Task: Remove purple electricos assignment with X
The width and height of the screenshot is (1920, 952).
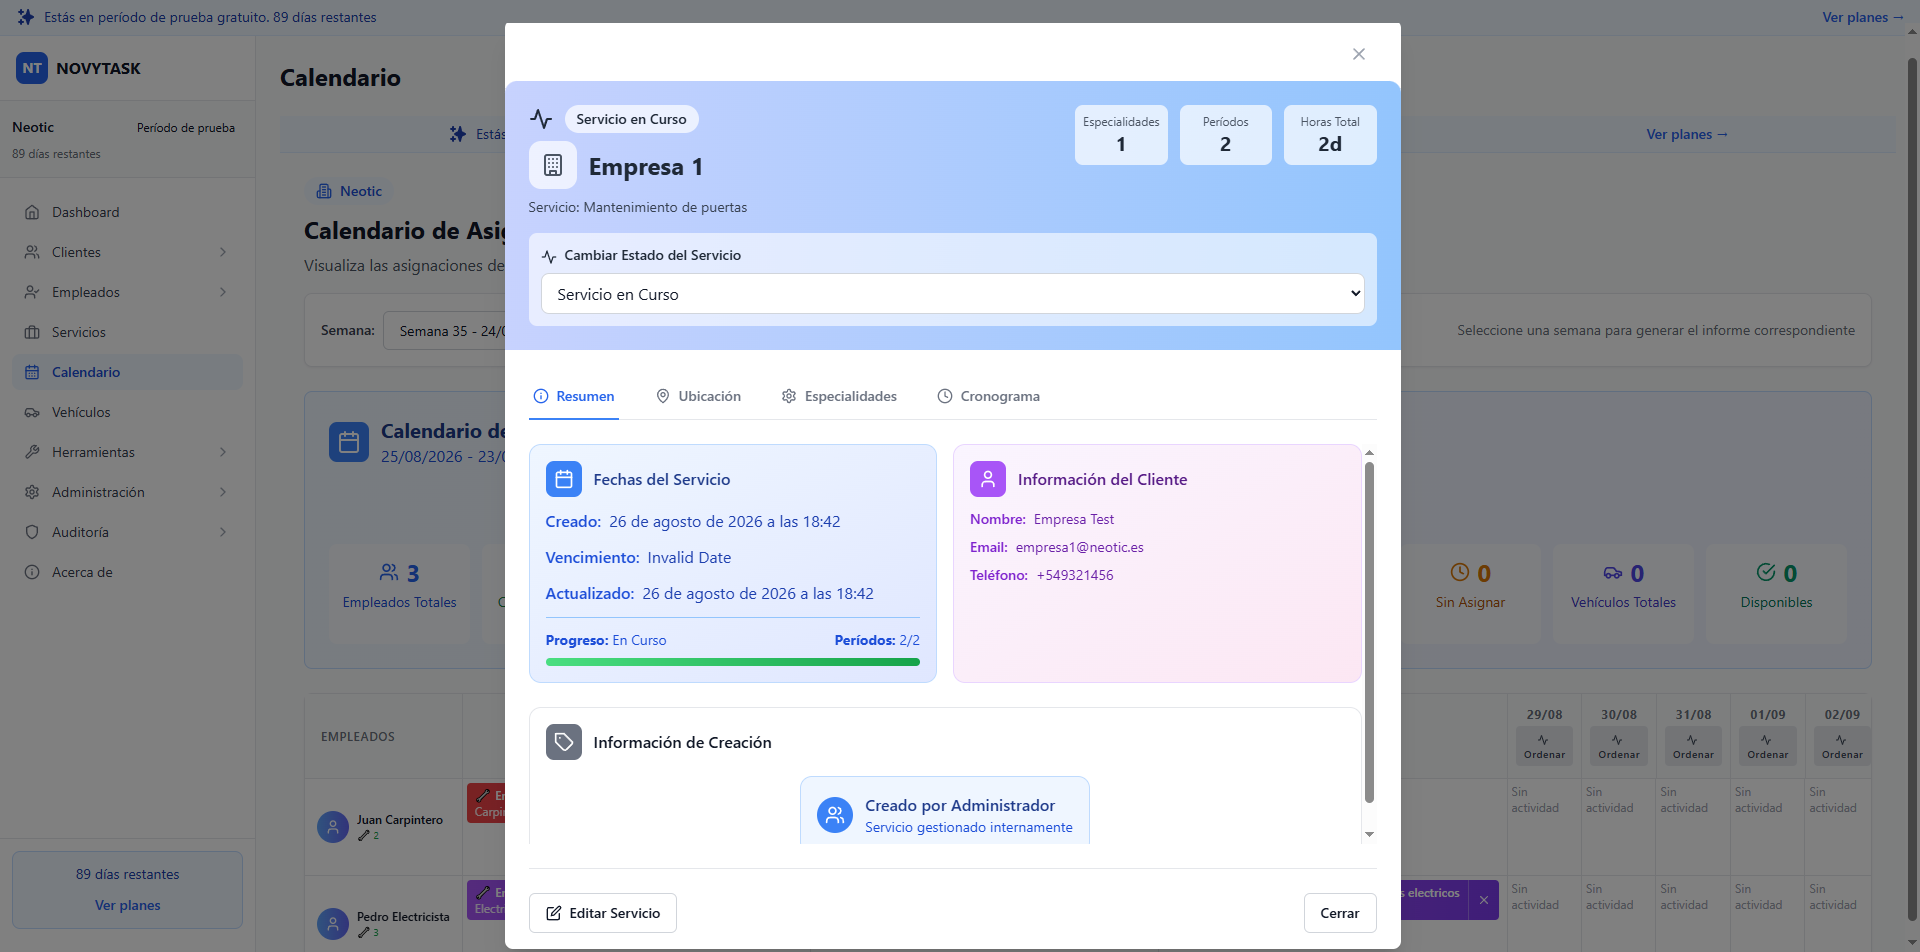Action: [x=1484, y=900]
